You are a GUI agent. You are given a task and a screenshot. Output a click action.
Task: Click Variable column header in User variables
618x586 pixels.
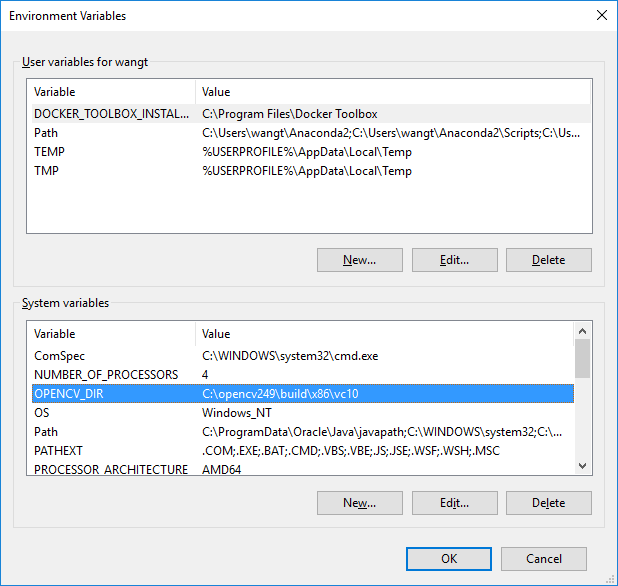pyautogui.click(x=112, y=92)
